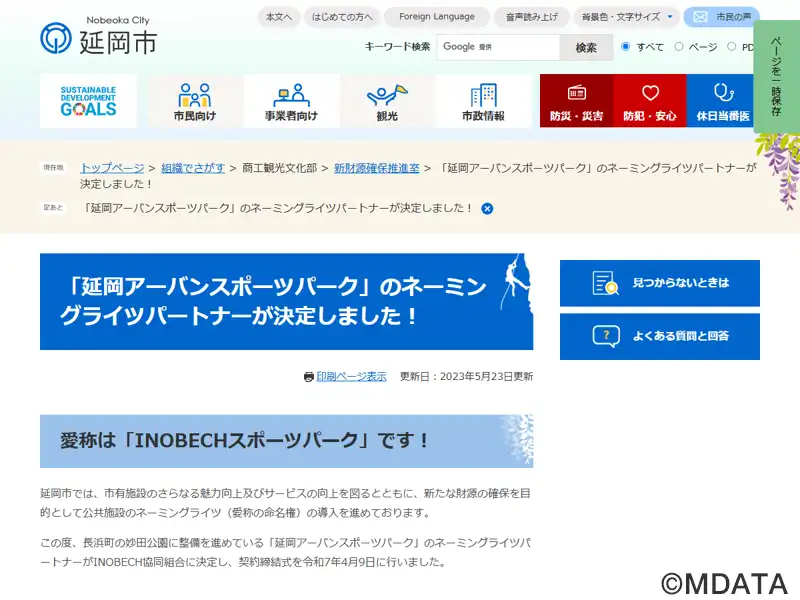Open the はじめての方へ page
Screen dimensions: 800x600
[x=342, y=17]
